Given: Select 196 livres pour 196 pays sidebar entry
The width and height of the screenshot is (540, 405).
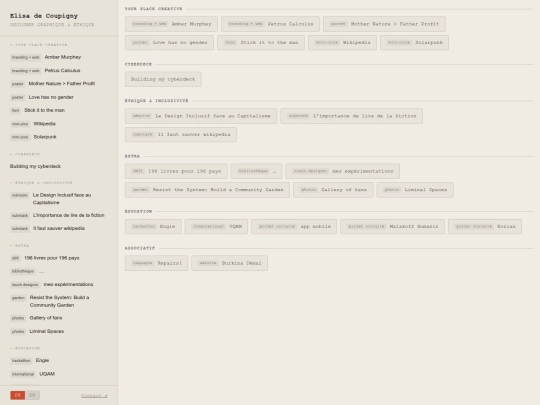Looking at the screenshot, I should pos(45,258).
